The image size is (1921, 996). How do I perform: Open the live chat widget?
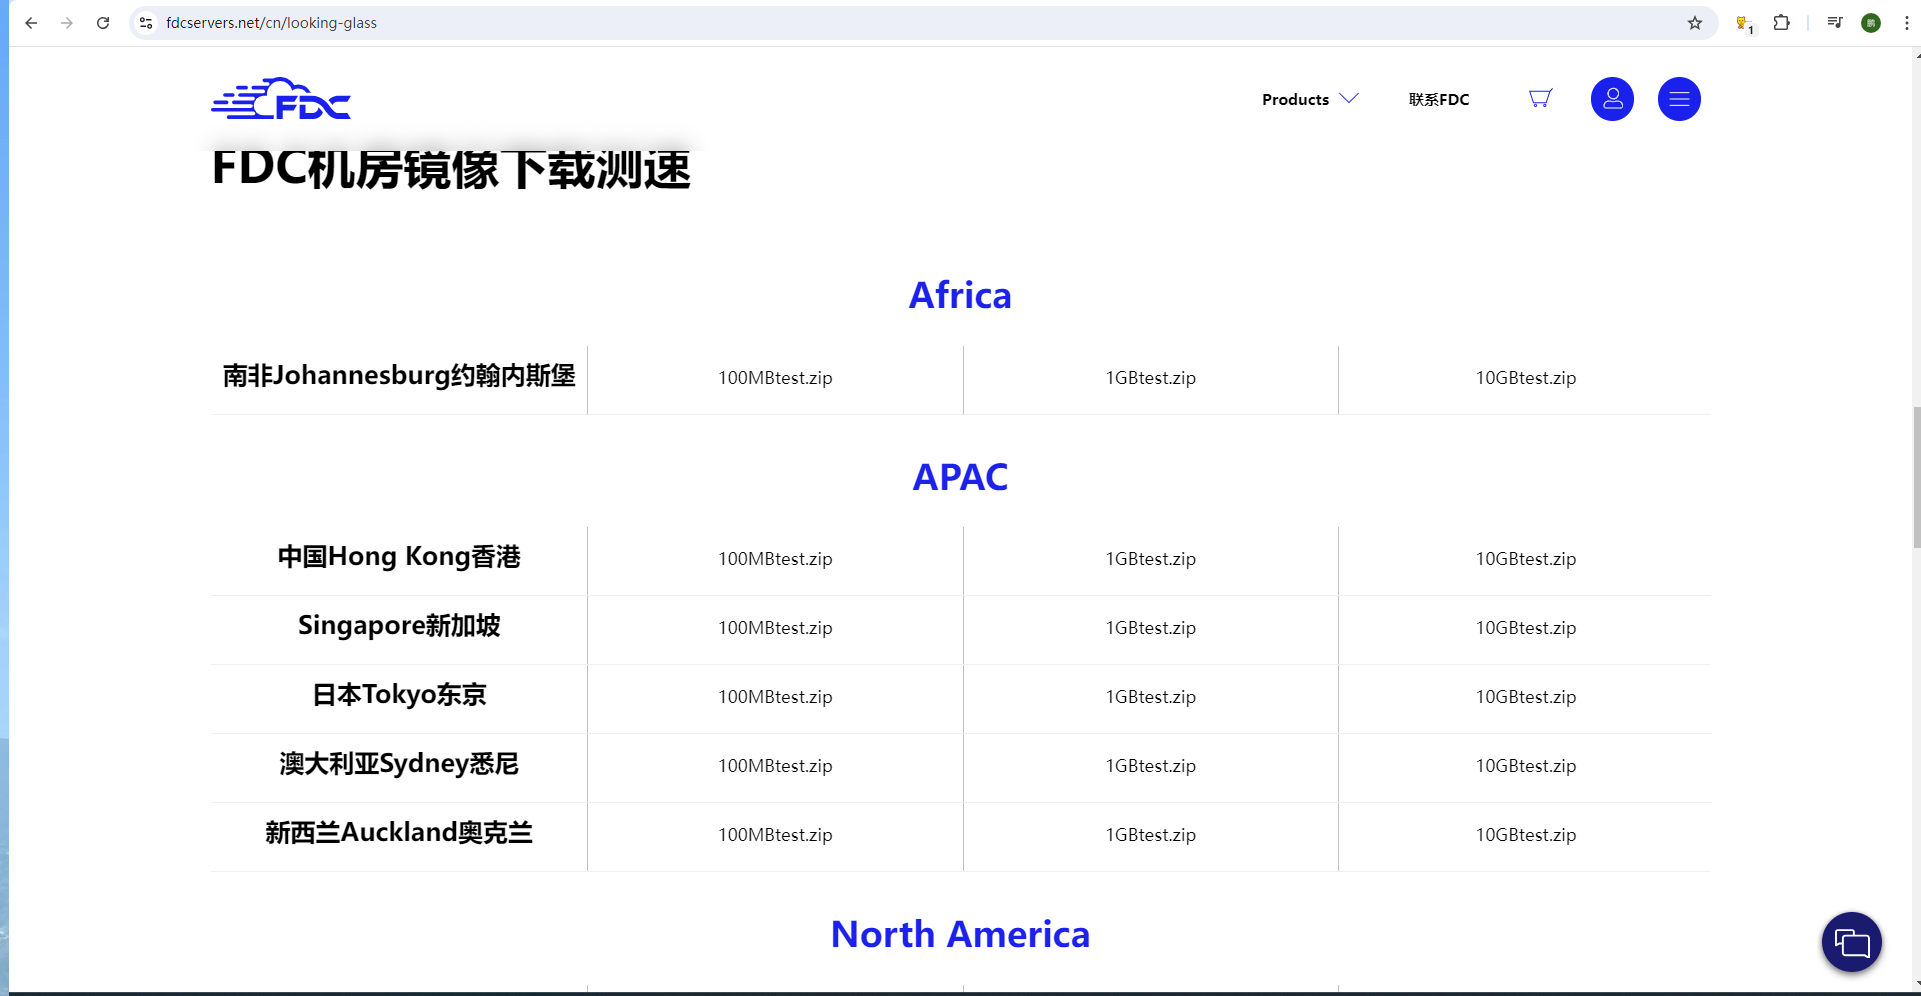1852,942
